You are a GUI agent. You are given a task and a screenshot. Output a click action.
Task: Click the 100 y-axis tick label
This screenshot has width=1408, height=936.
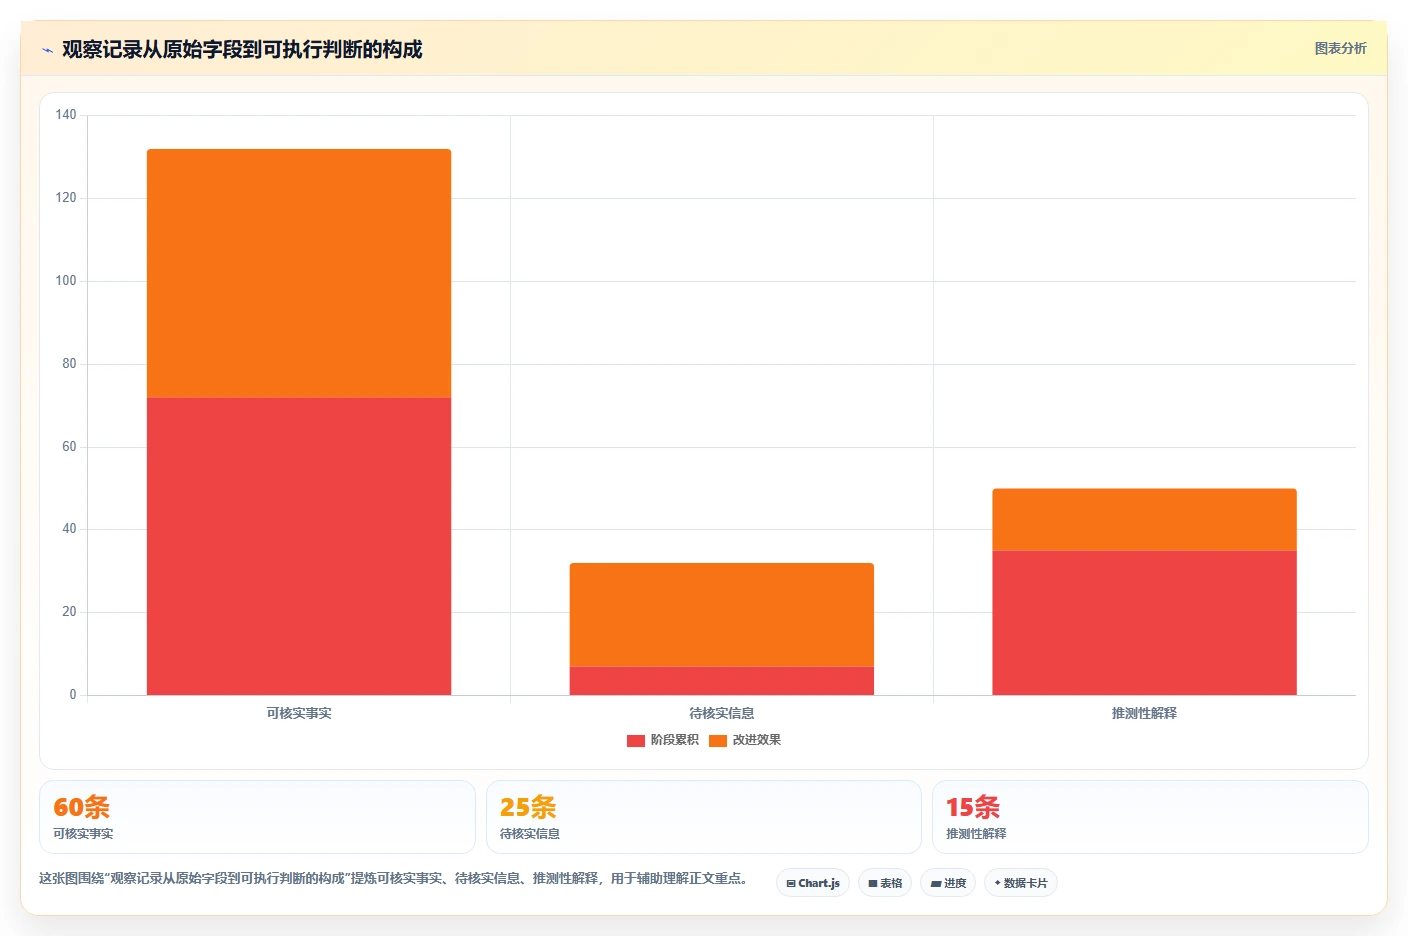tap(66, 281)
